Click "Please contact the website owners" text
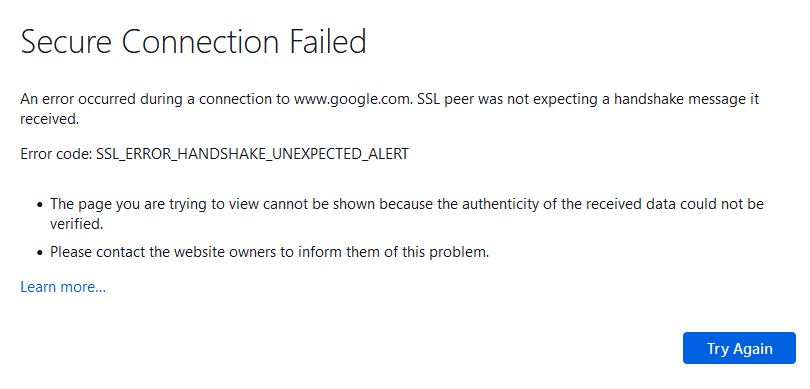 pos(163,253)
